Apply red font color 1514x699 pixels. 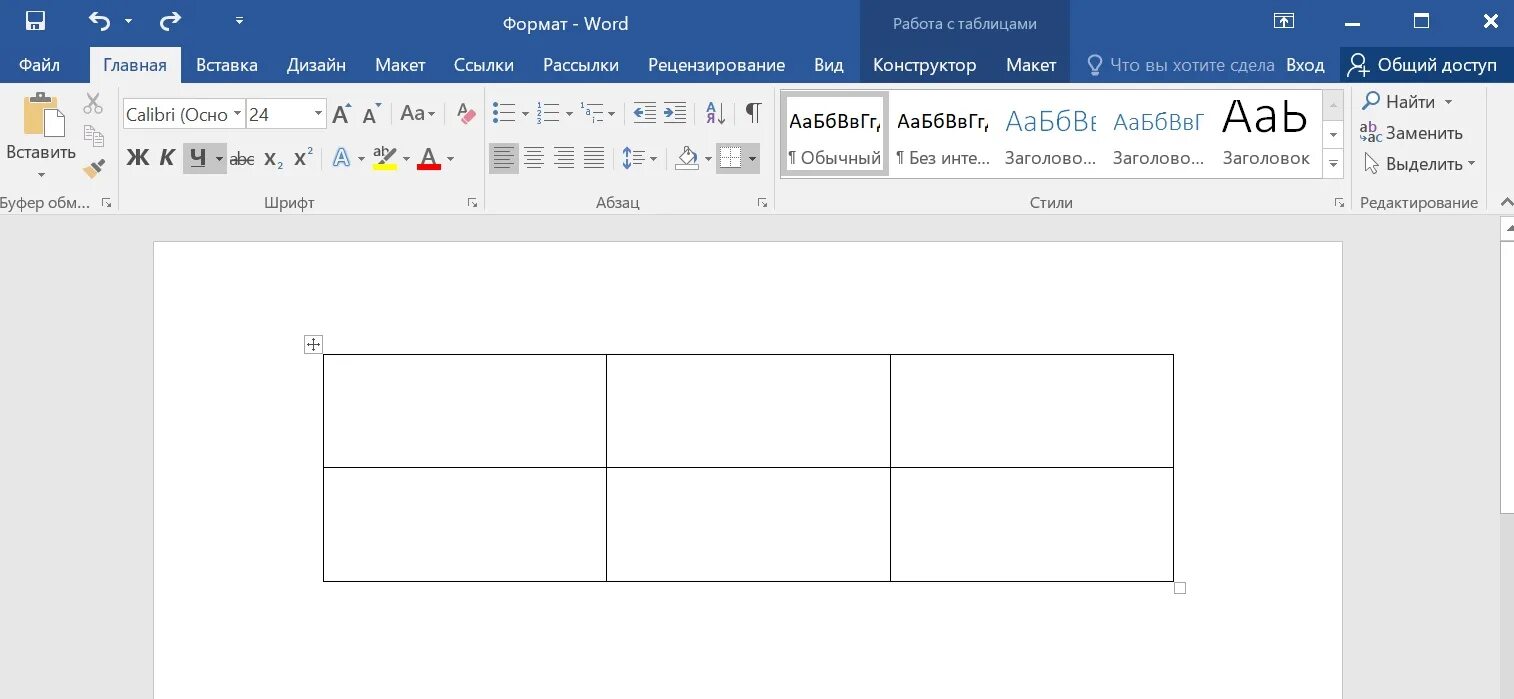click(x=429, y=158)
